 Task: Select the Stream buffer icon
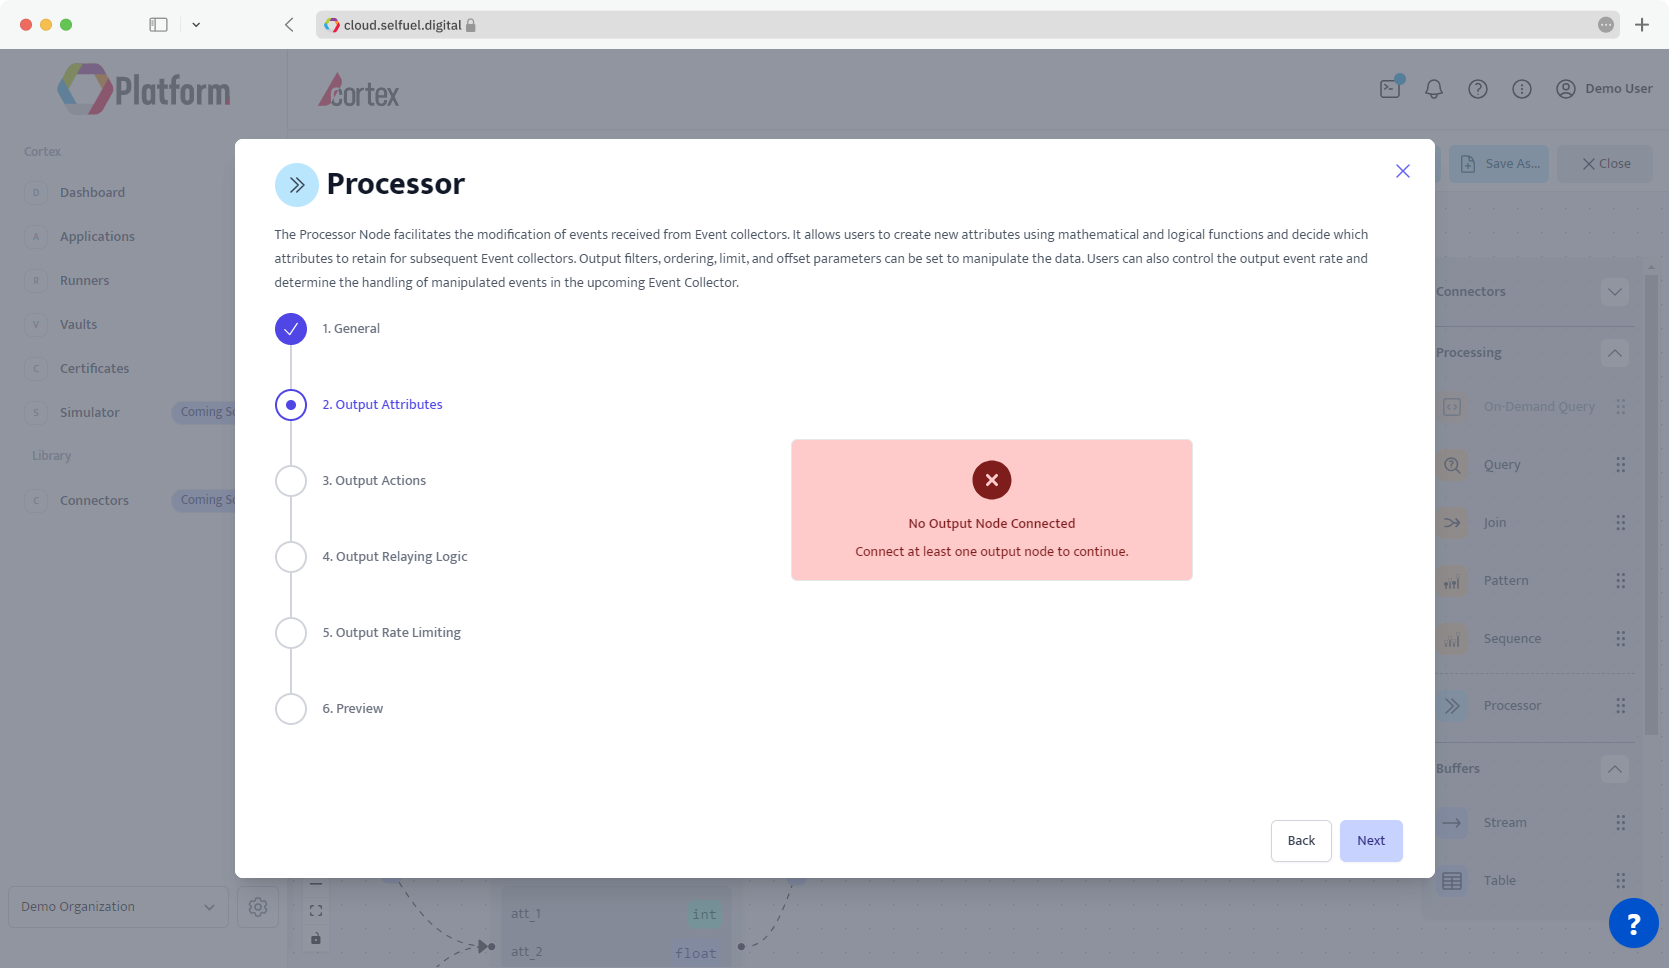coord(1452,823)
